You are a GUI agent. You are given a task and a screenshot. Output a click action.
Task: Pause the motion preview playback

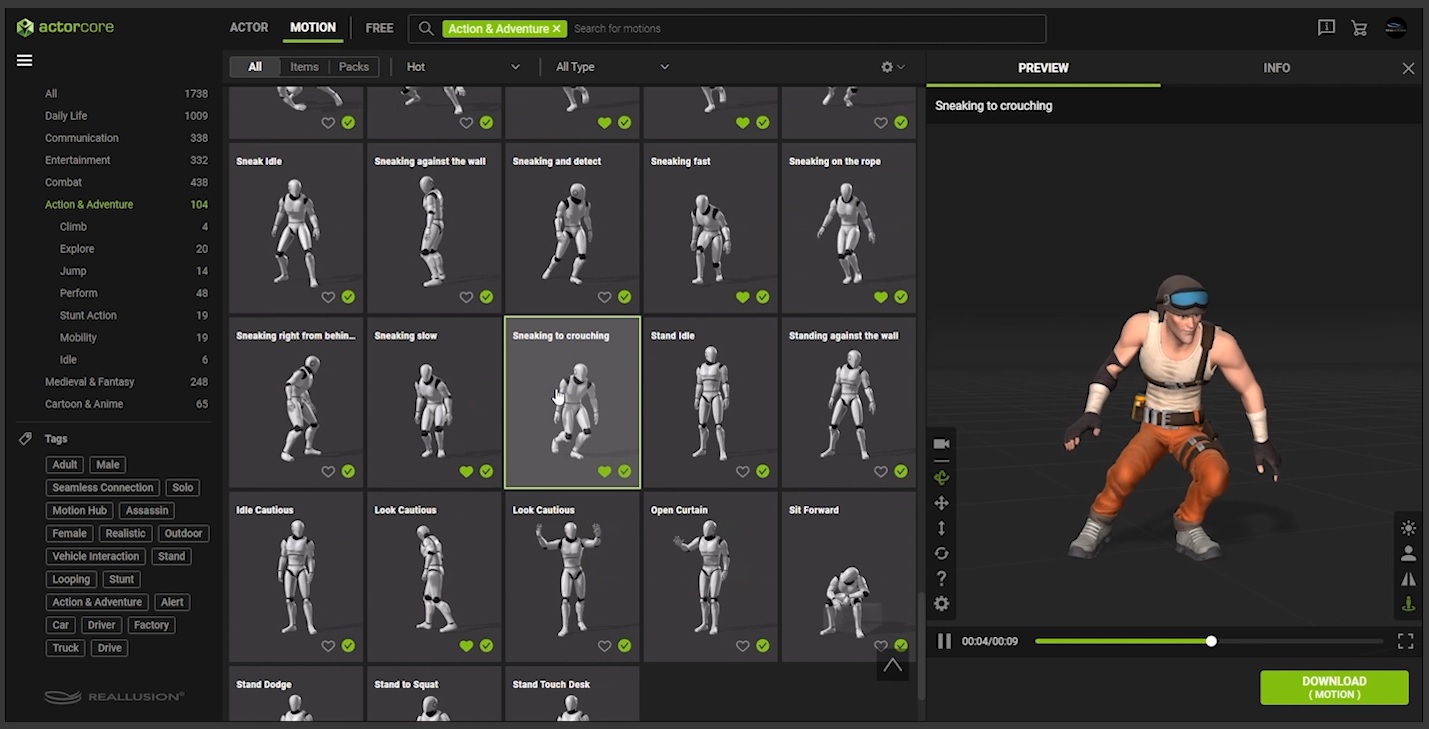click(944, 641)
